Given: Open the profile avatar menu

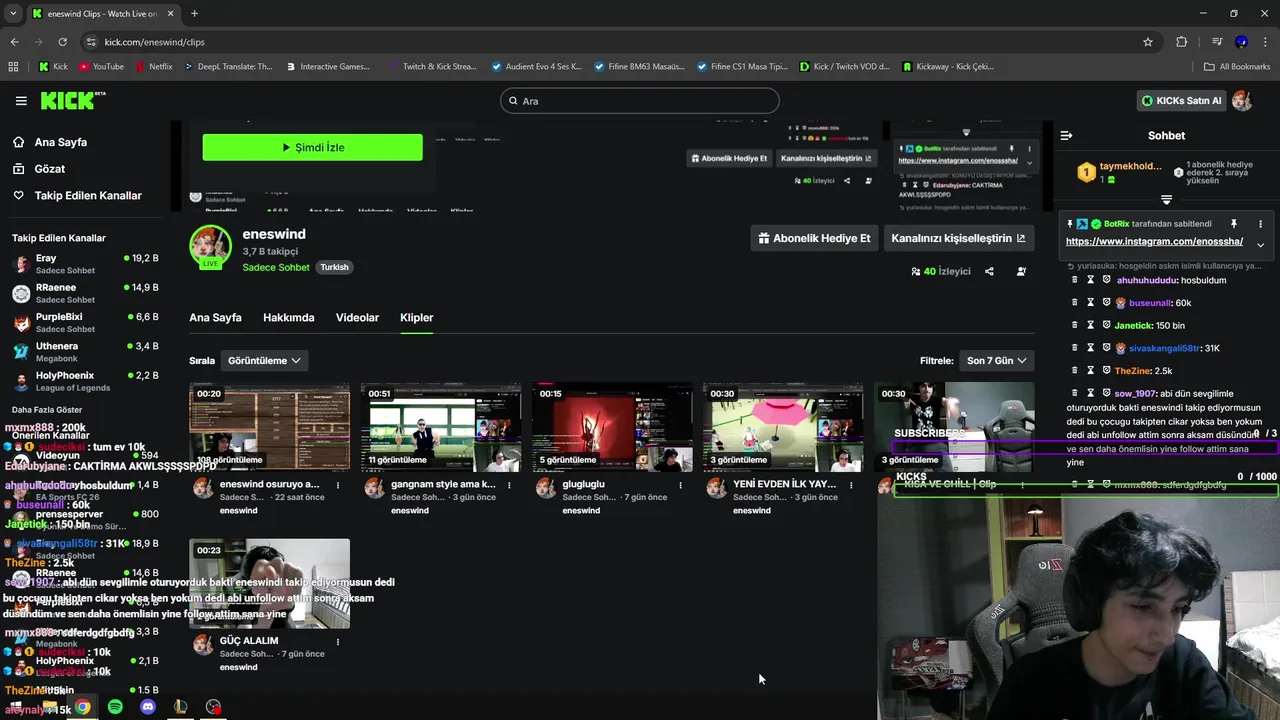Looking at the screenshot, I should [x=1242, y=101].
